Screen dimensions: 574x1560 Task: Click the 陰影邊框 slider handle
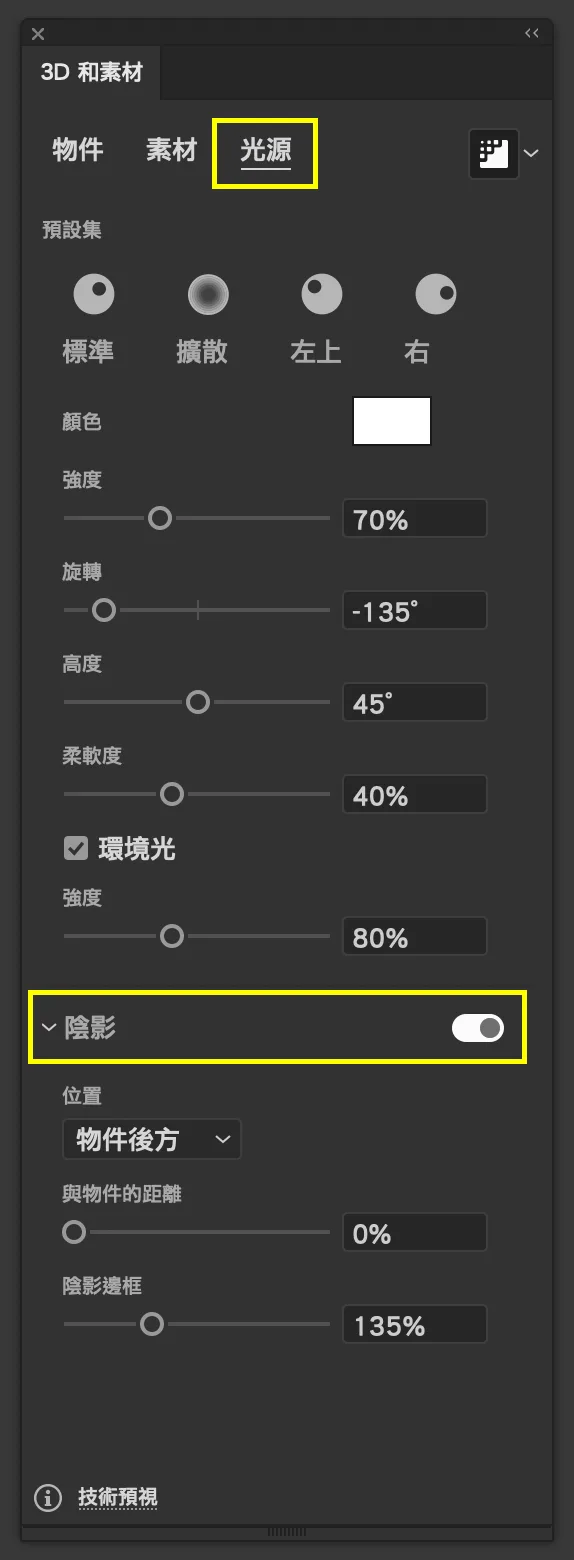click(x=152, y=1324)
